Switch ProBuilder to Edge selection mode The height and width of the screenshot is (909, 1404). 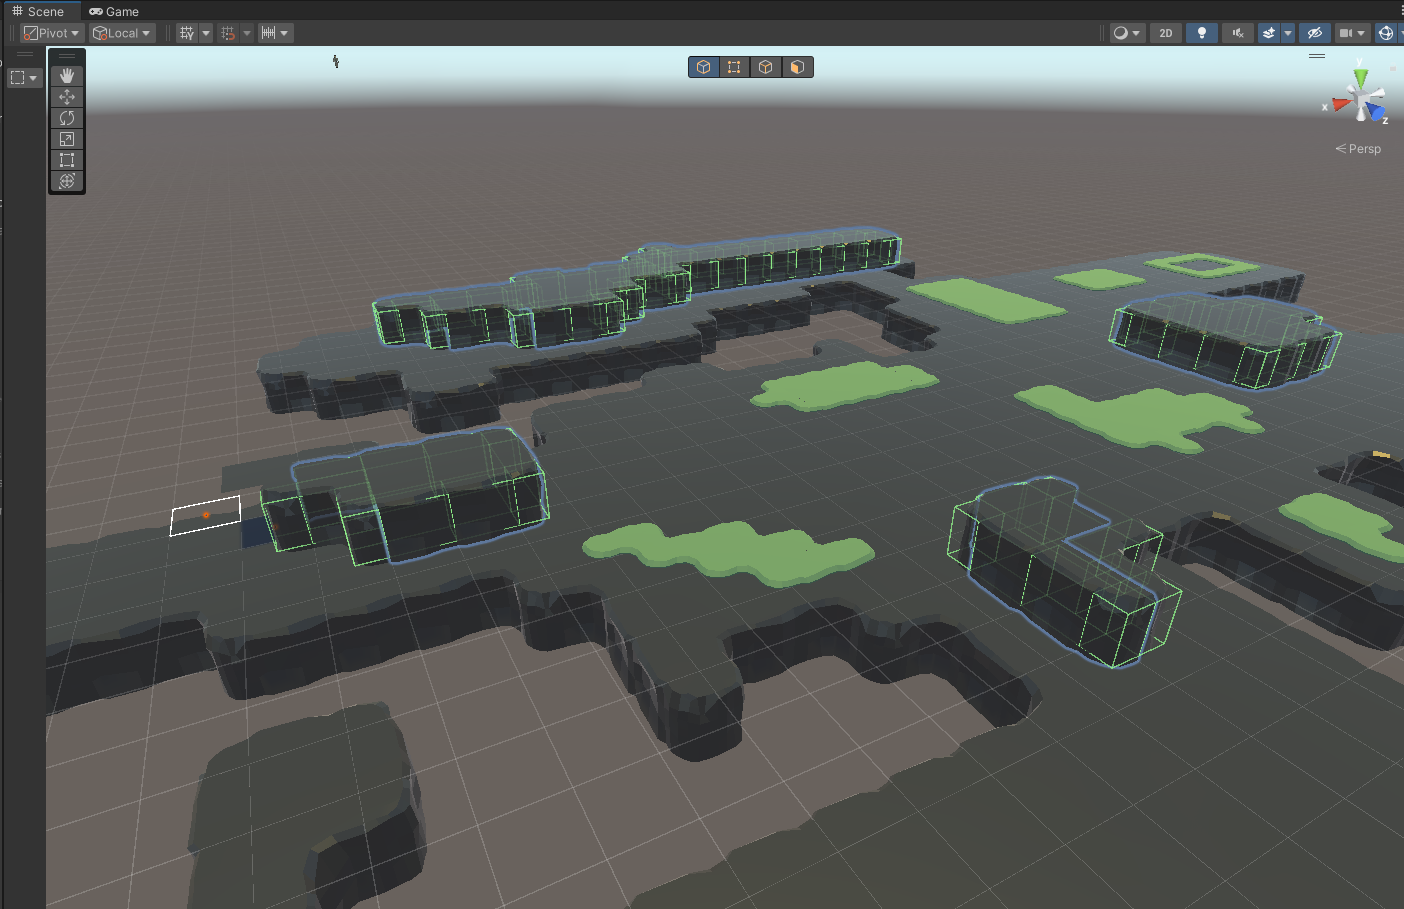point(765,66)
